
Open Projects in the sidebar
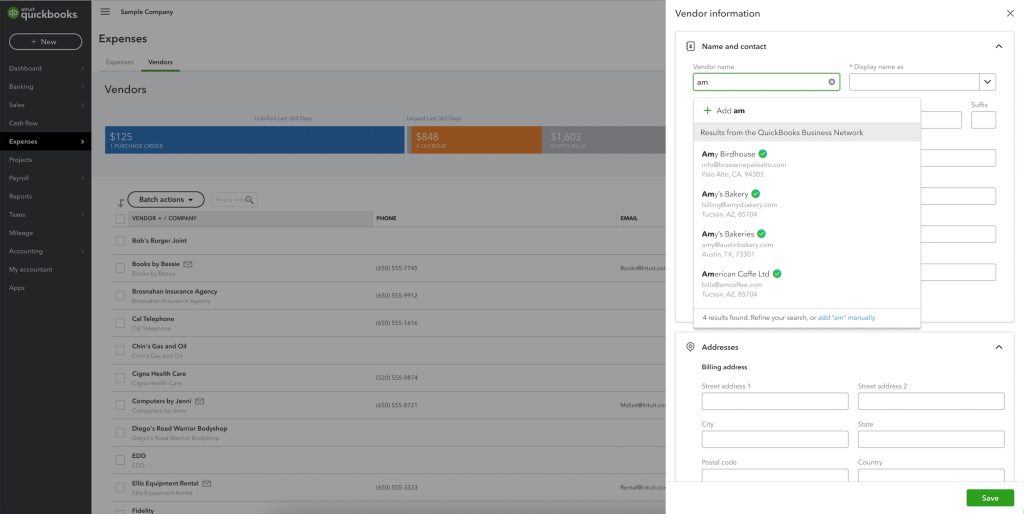[21, 160]
